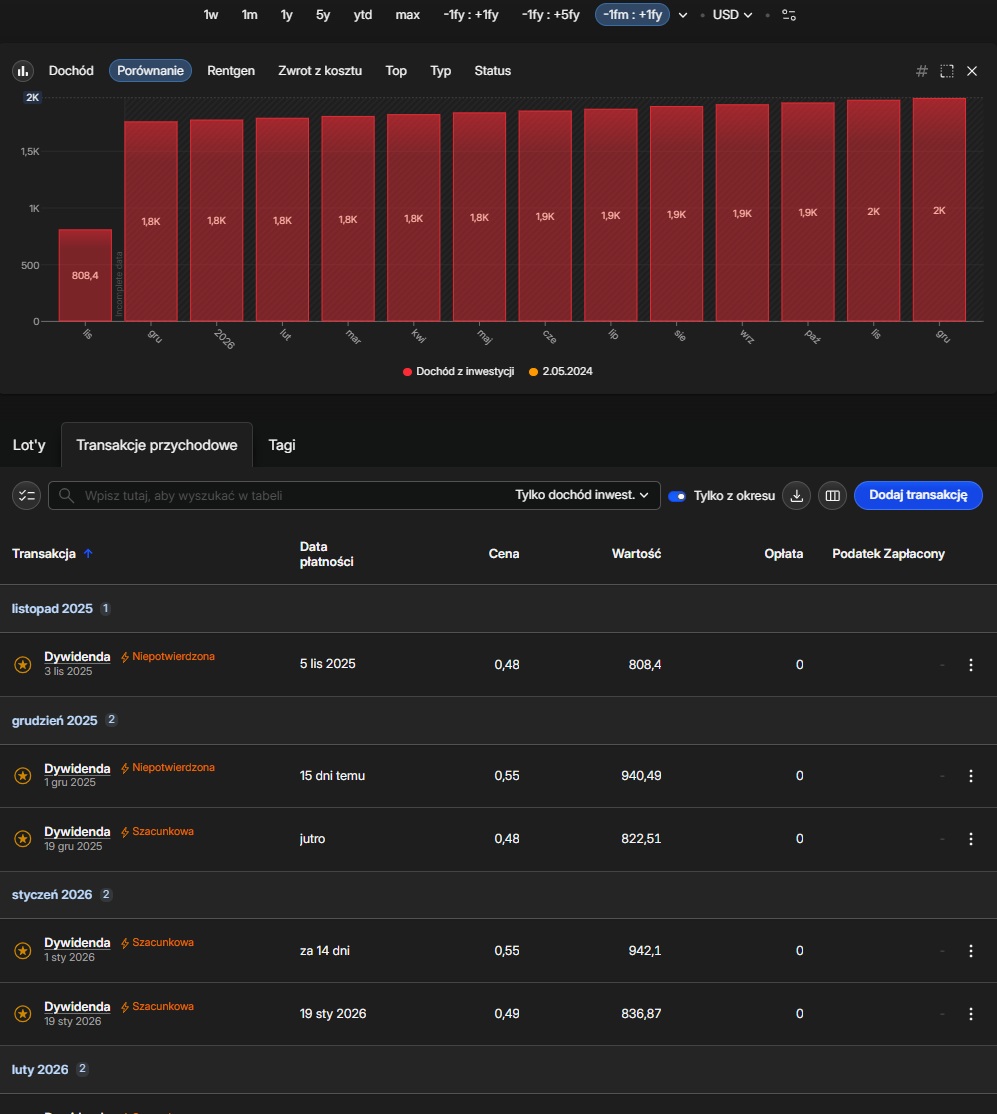The width and height of the screenshot is (997, 1114).
Task: Open three-dot menu for 808,4 dividend row
Action: tap(970, 665)
